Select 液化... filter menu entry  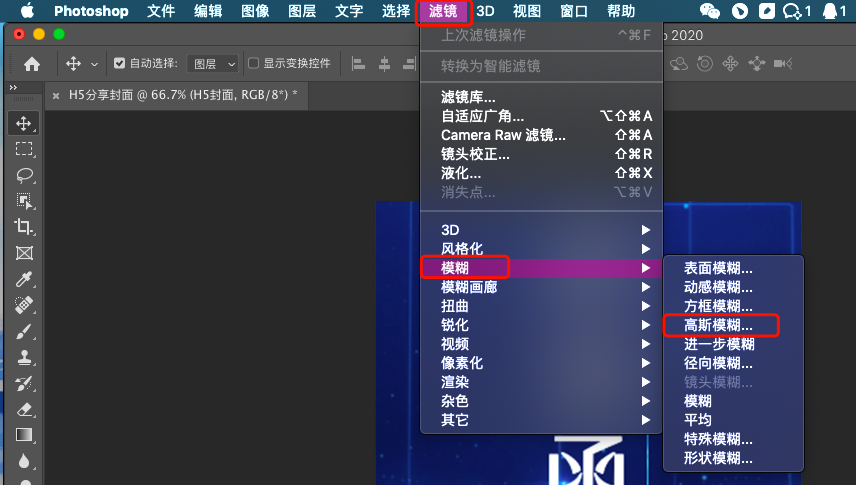tap(461, 173)
